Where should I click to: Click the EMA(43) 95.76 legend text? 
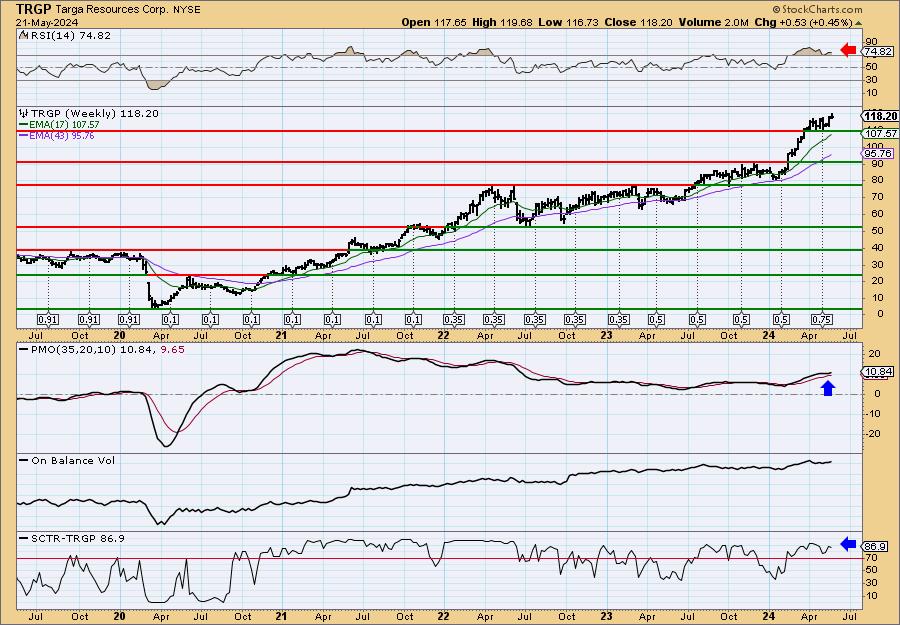[62, 136]
